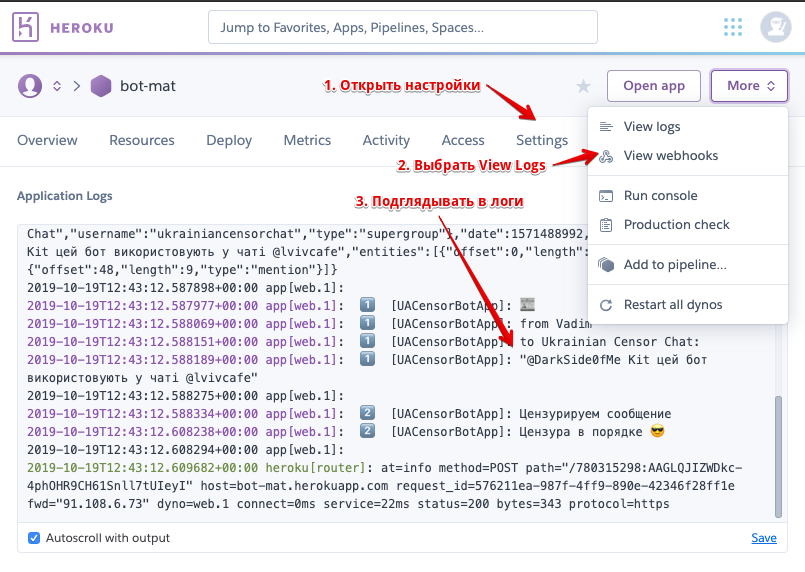Click the Restart all dynos refresh icon
The image size is (805, 572).
[x=606, y=305]
